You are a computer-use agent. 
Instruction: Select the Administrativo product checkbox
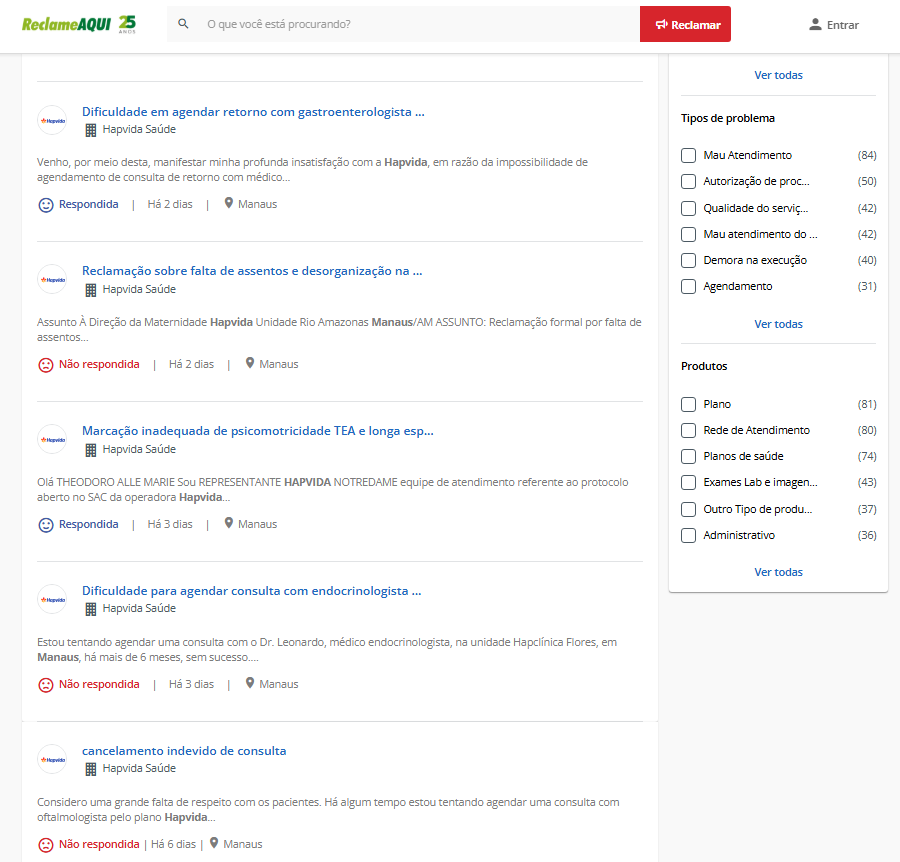point(688,535)
